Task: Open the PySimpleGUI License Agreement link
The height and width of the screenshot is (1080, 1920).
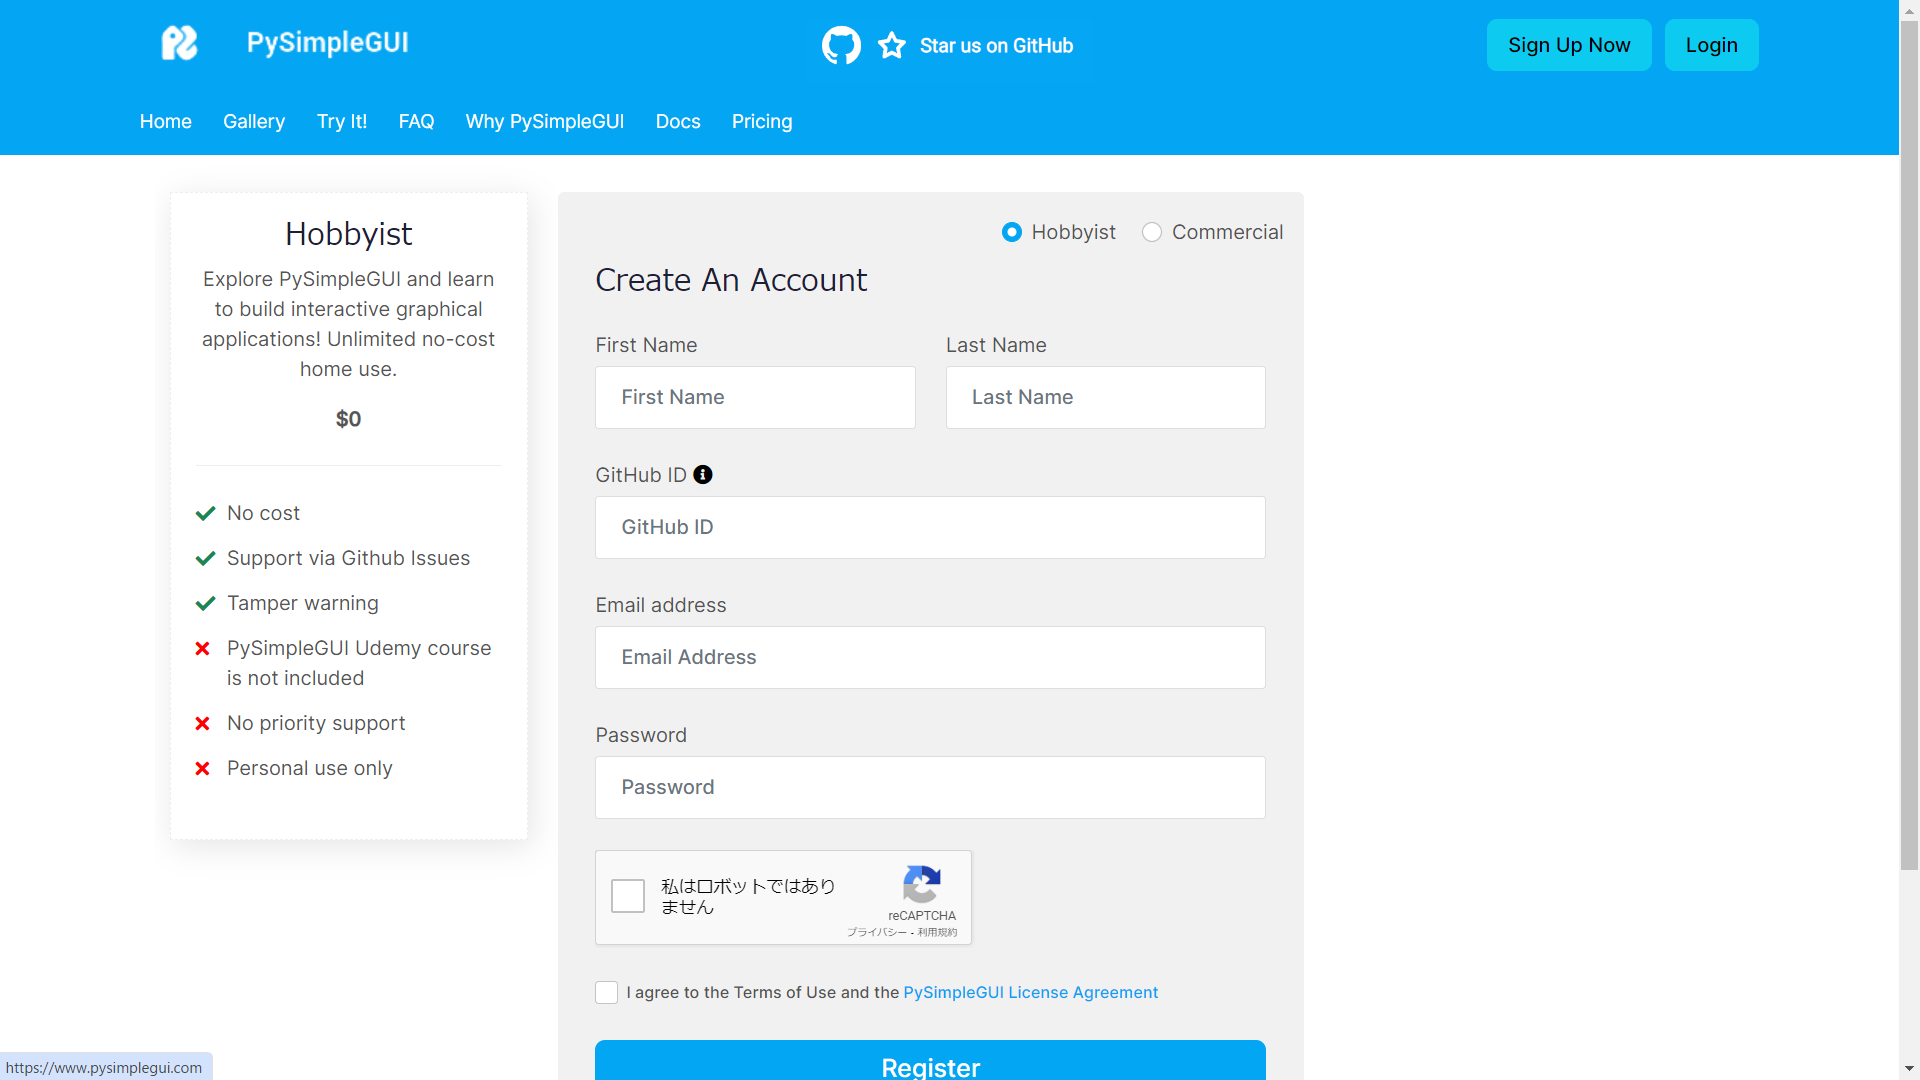Action: point(1030,992)
